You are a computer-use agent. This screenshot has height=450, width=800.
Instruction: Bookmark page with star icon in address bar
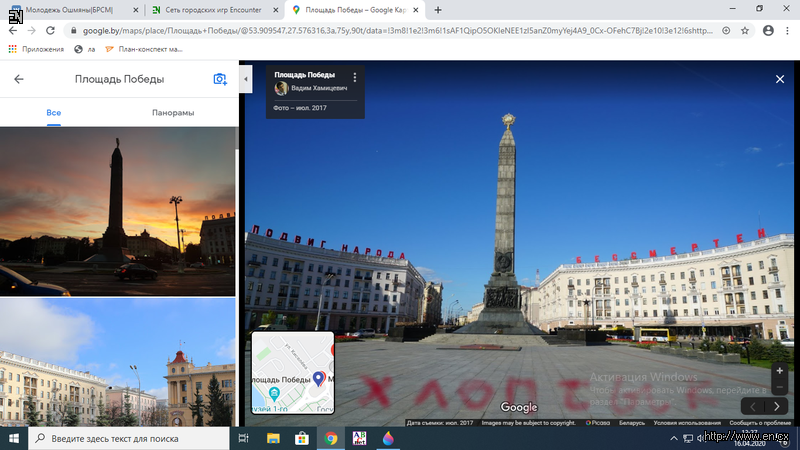744,30
